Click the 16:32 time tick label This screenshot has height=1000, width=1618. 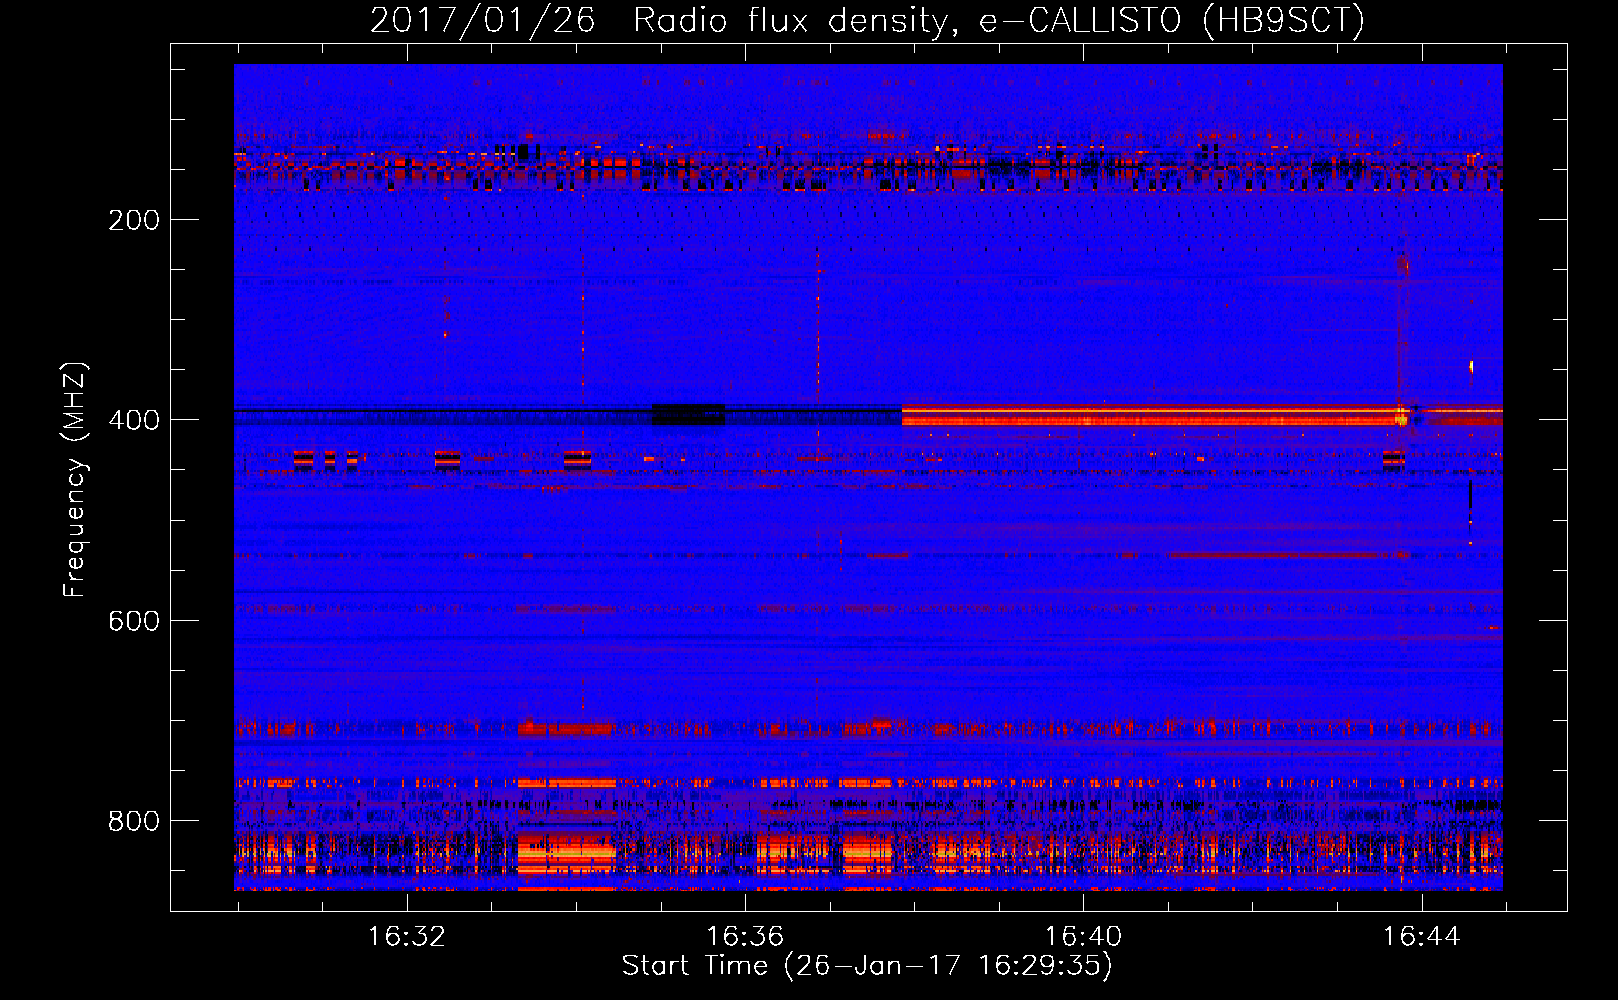point(406,937)
